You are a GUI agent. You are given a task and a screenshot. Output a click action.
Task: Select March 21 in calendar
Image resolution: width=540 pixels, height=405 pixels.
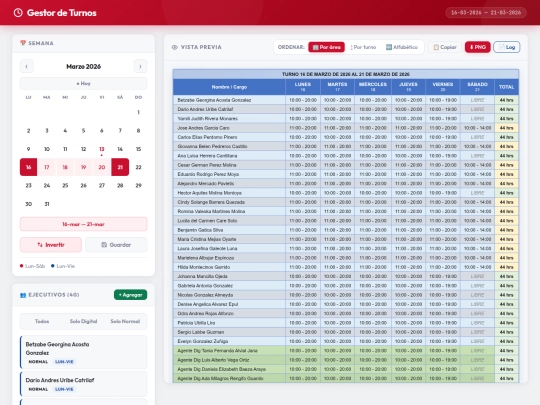120,167
